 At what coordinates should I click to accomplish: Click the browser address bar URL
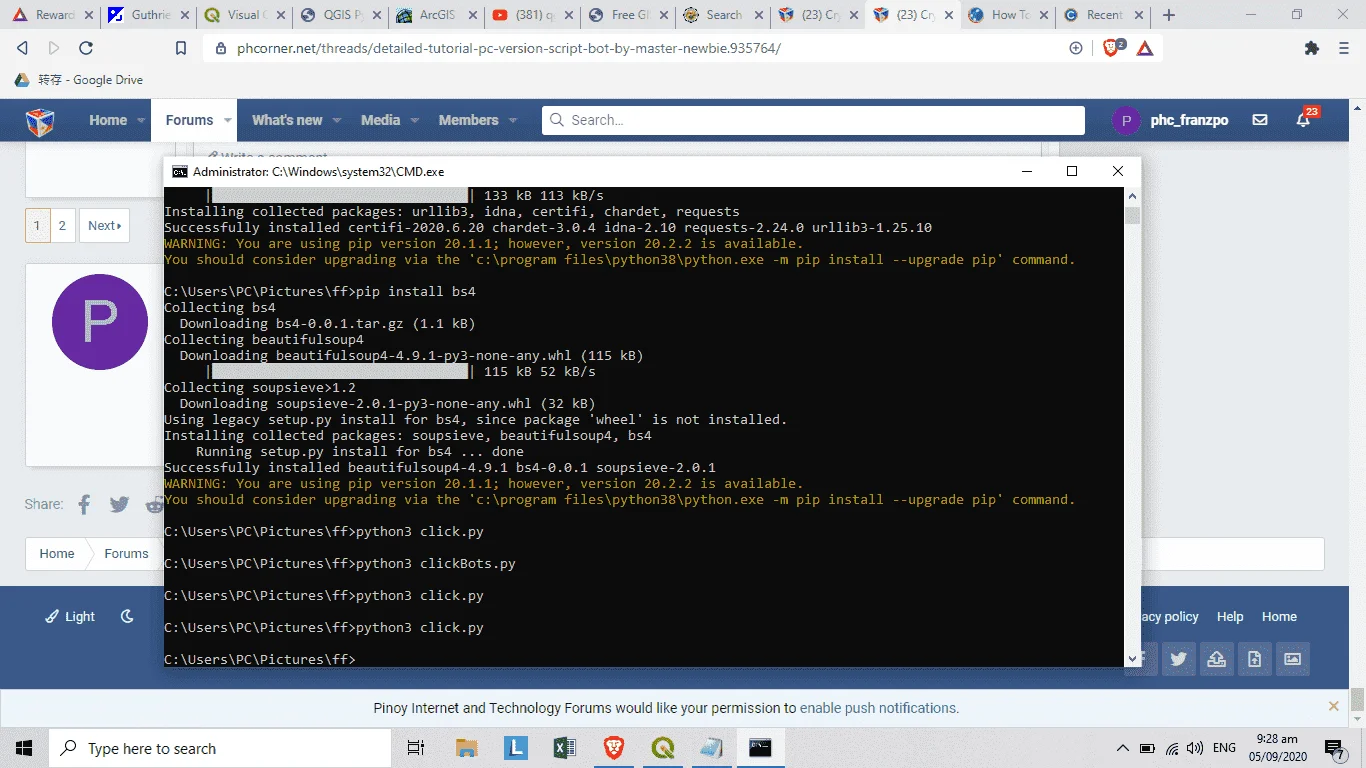coord(508,48)
